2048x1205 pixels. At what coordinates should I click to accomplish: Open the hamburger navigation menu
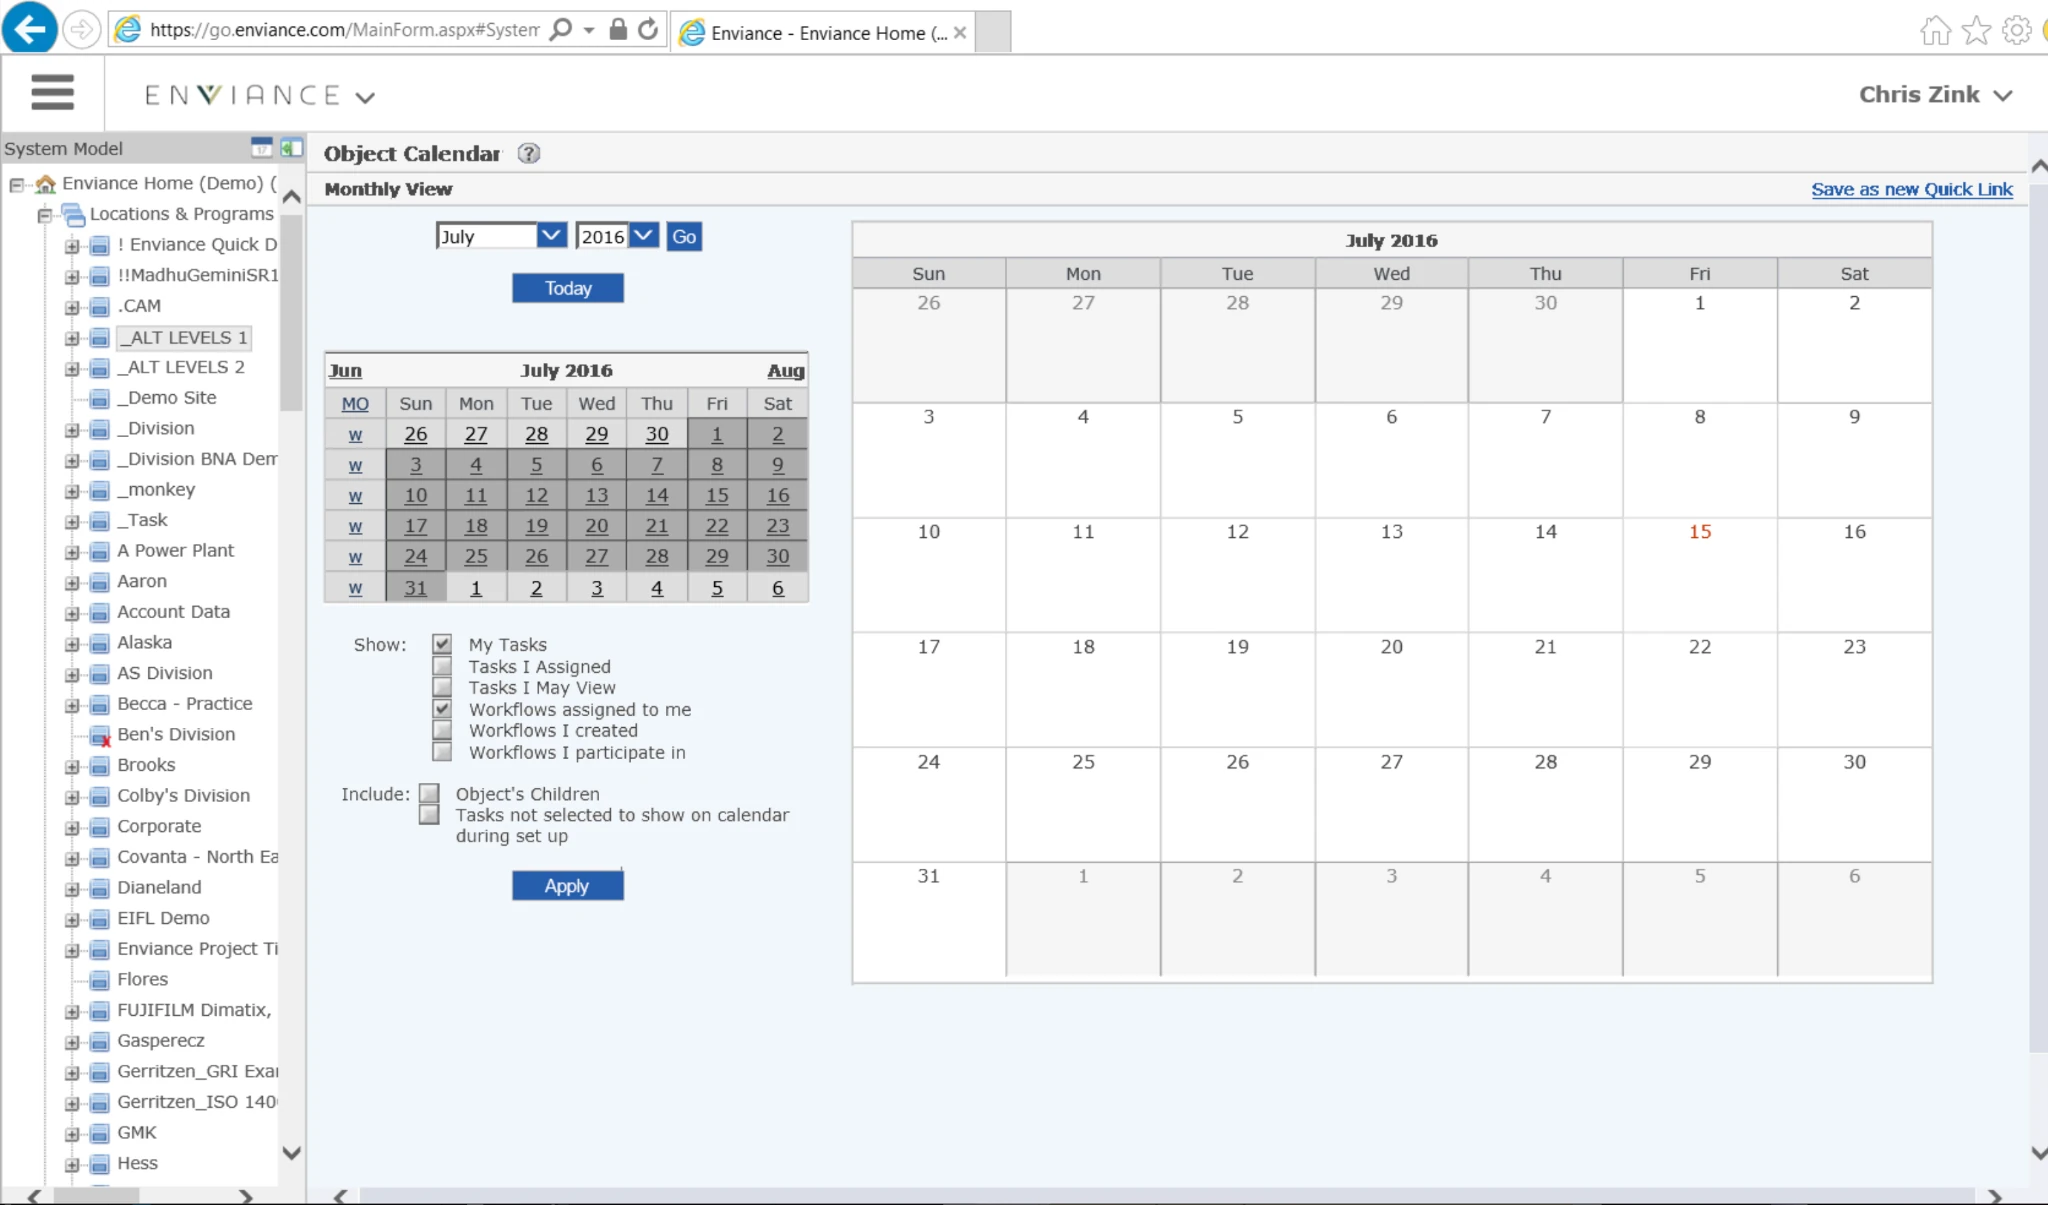[x=52, y=93]
